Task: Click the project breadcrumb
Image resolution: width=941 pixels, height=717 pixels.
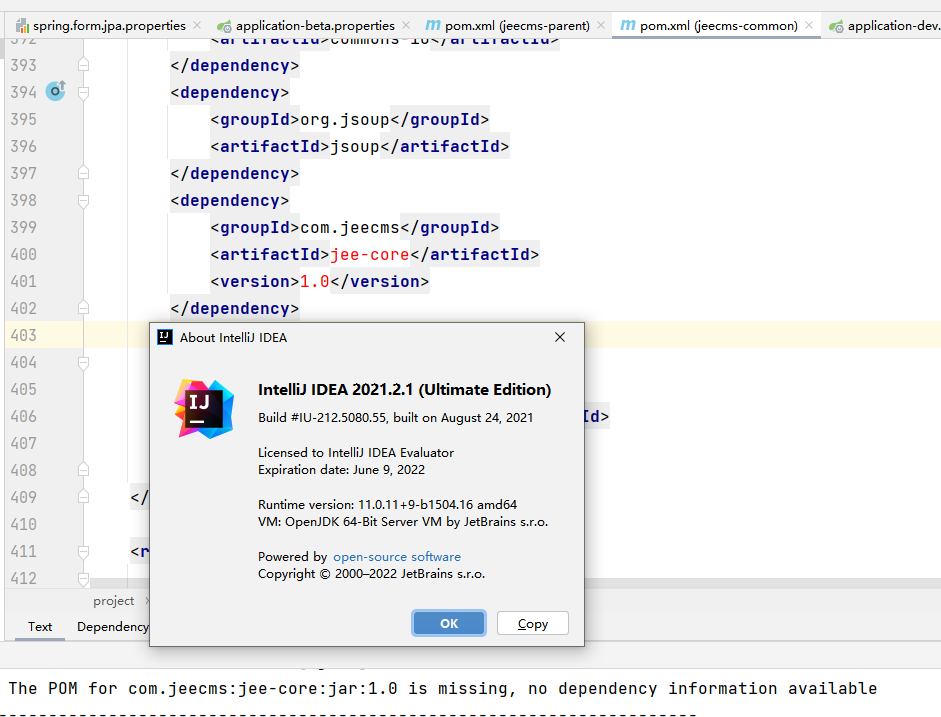Action: point(113,601)
